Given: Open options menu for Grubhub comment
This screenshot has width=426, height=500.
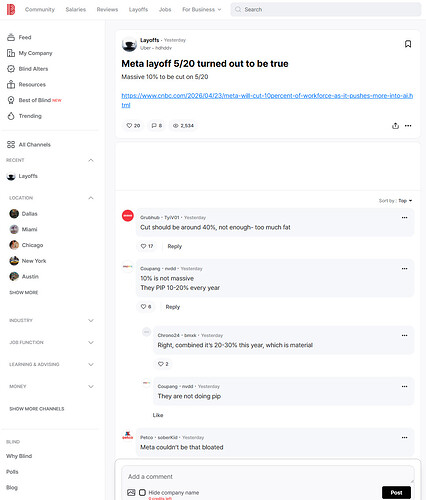Looking at the screenshot, I should 404,217.
